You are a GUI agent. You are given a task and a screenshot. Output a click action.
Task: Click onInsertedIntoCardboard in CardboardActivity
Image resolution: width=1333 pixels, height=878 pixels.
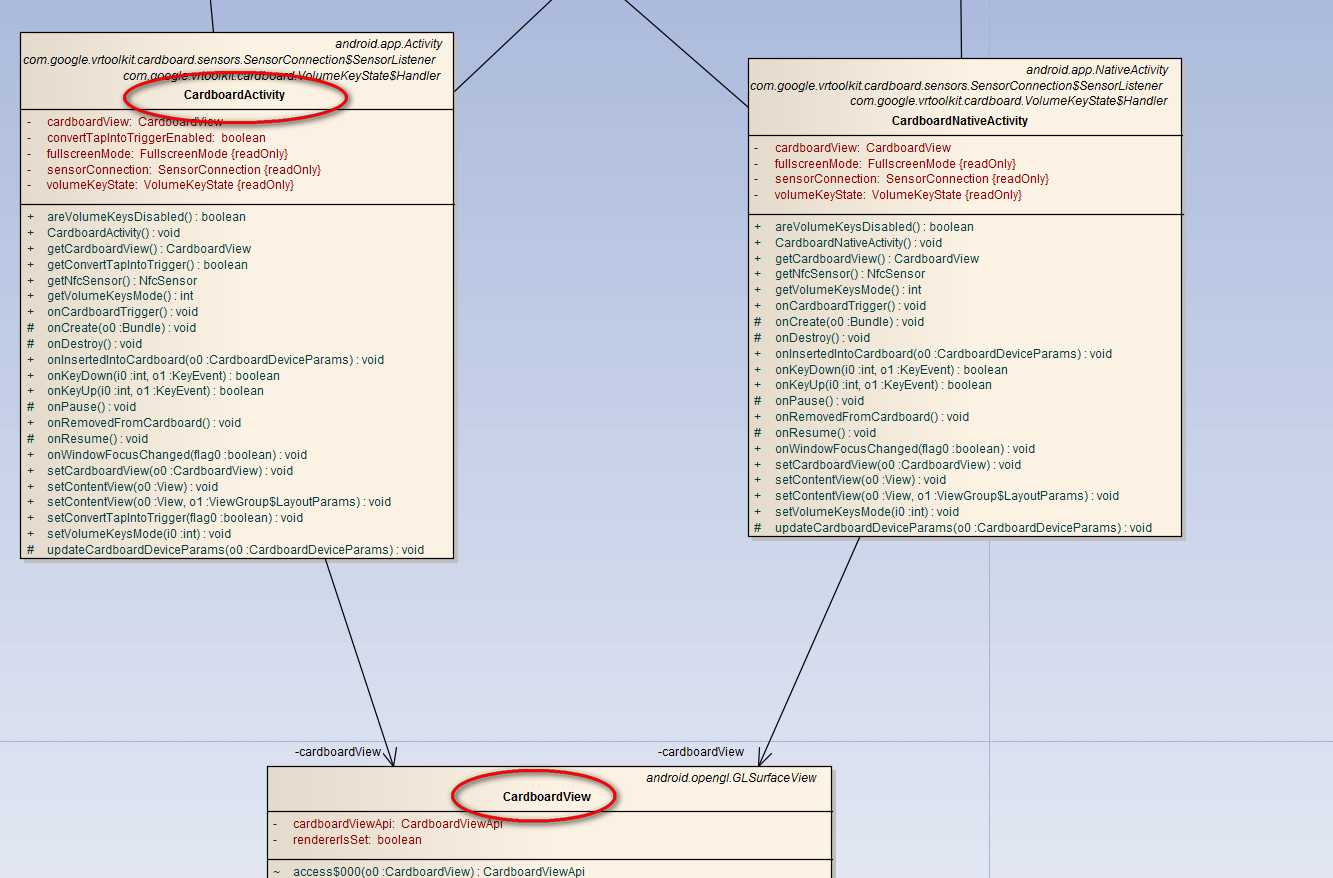pyautogui.click(x=215, y=360)
